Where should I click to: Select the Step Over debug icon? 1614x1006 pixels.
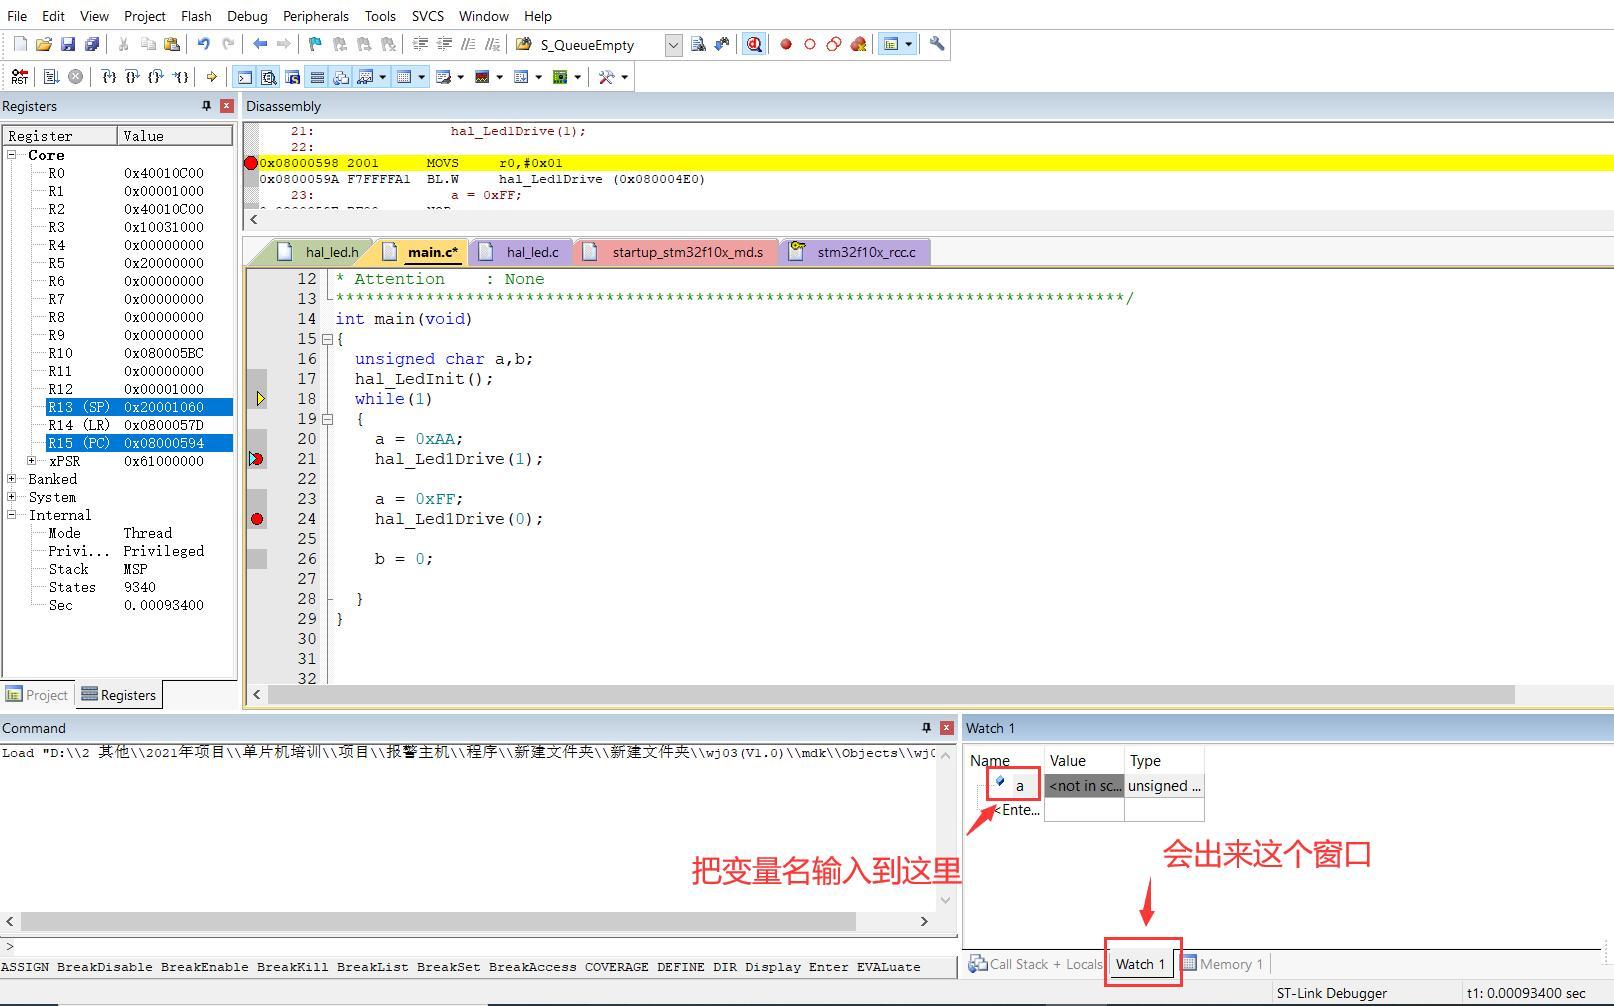[131, 76]
